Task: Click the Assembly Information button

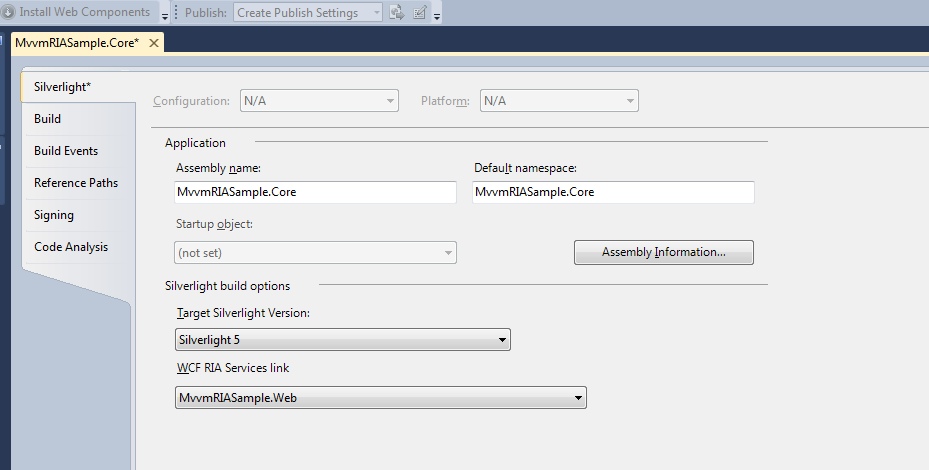Action: pos(664,252)
